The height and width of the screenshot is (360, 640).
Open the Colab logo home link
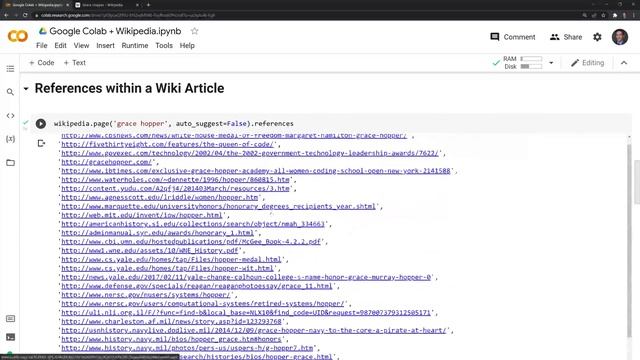pos(18,36)
